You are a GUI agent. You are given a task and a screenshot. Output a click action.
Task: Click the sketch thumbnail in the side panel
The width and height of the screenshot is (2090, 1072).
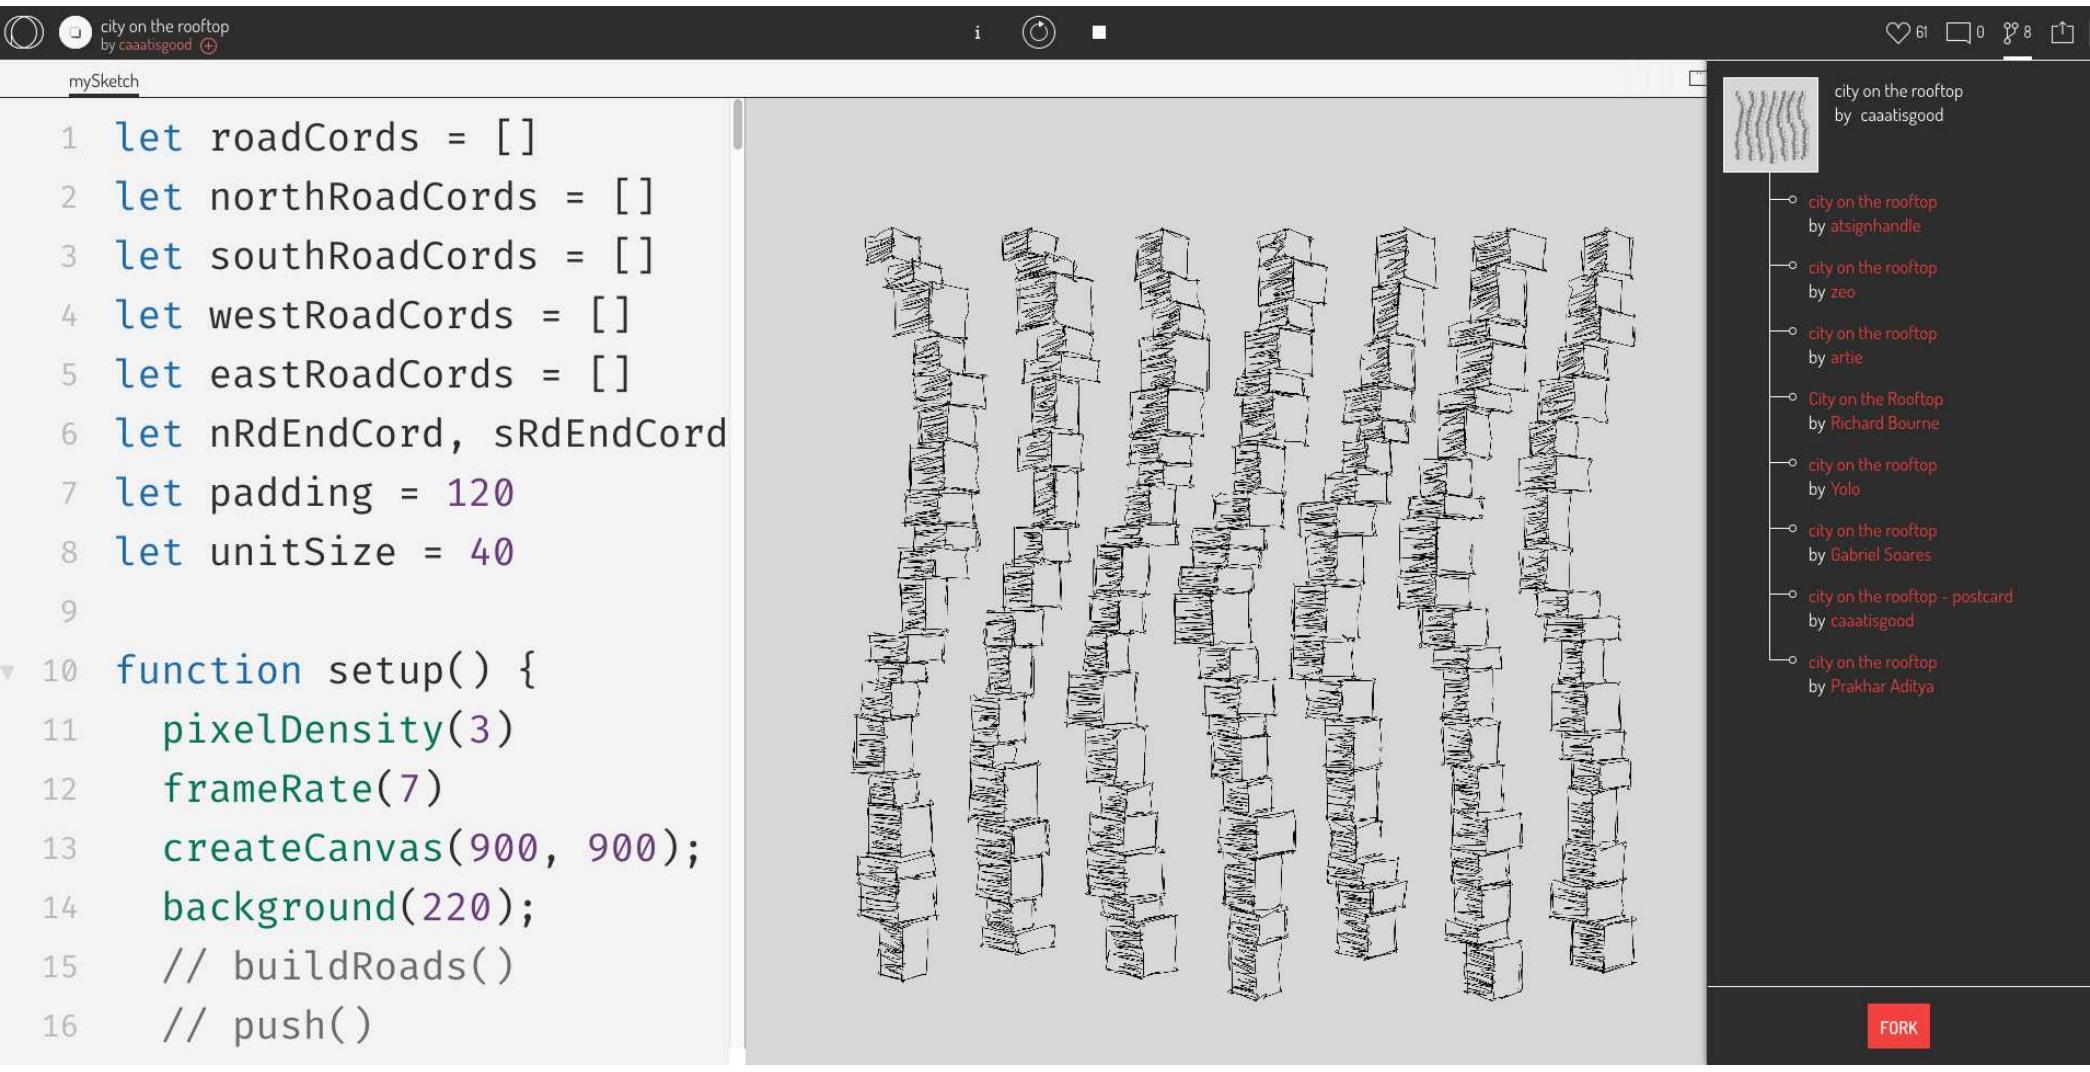[1770, 125]
